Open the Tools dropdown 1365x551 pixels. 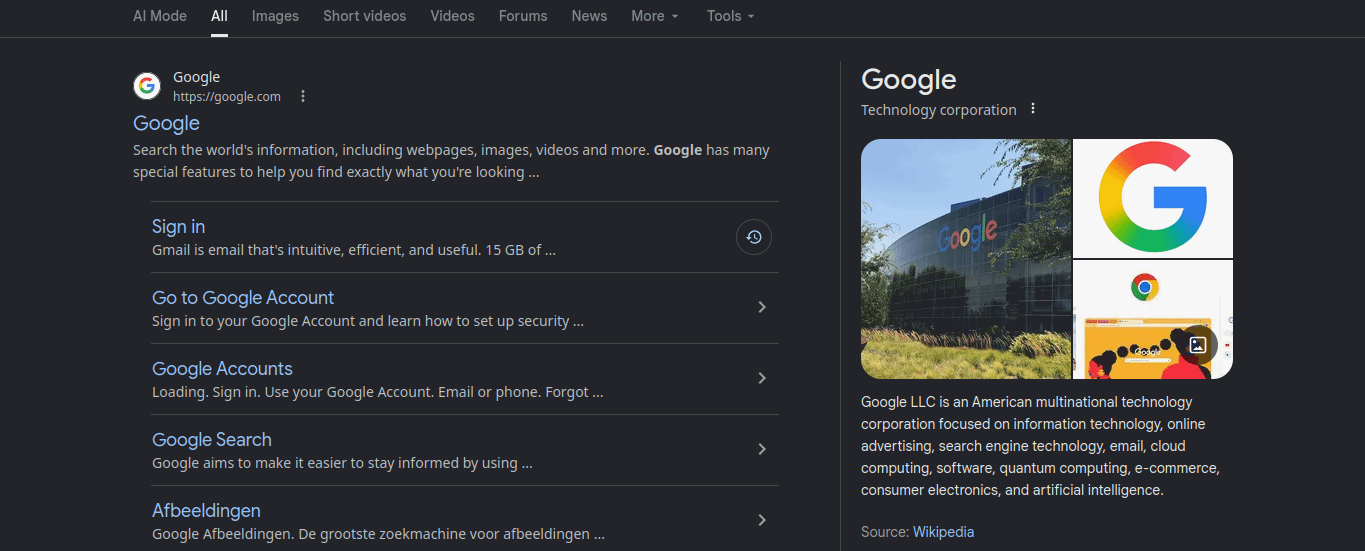(x=731, y=16)
